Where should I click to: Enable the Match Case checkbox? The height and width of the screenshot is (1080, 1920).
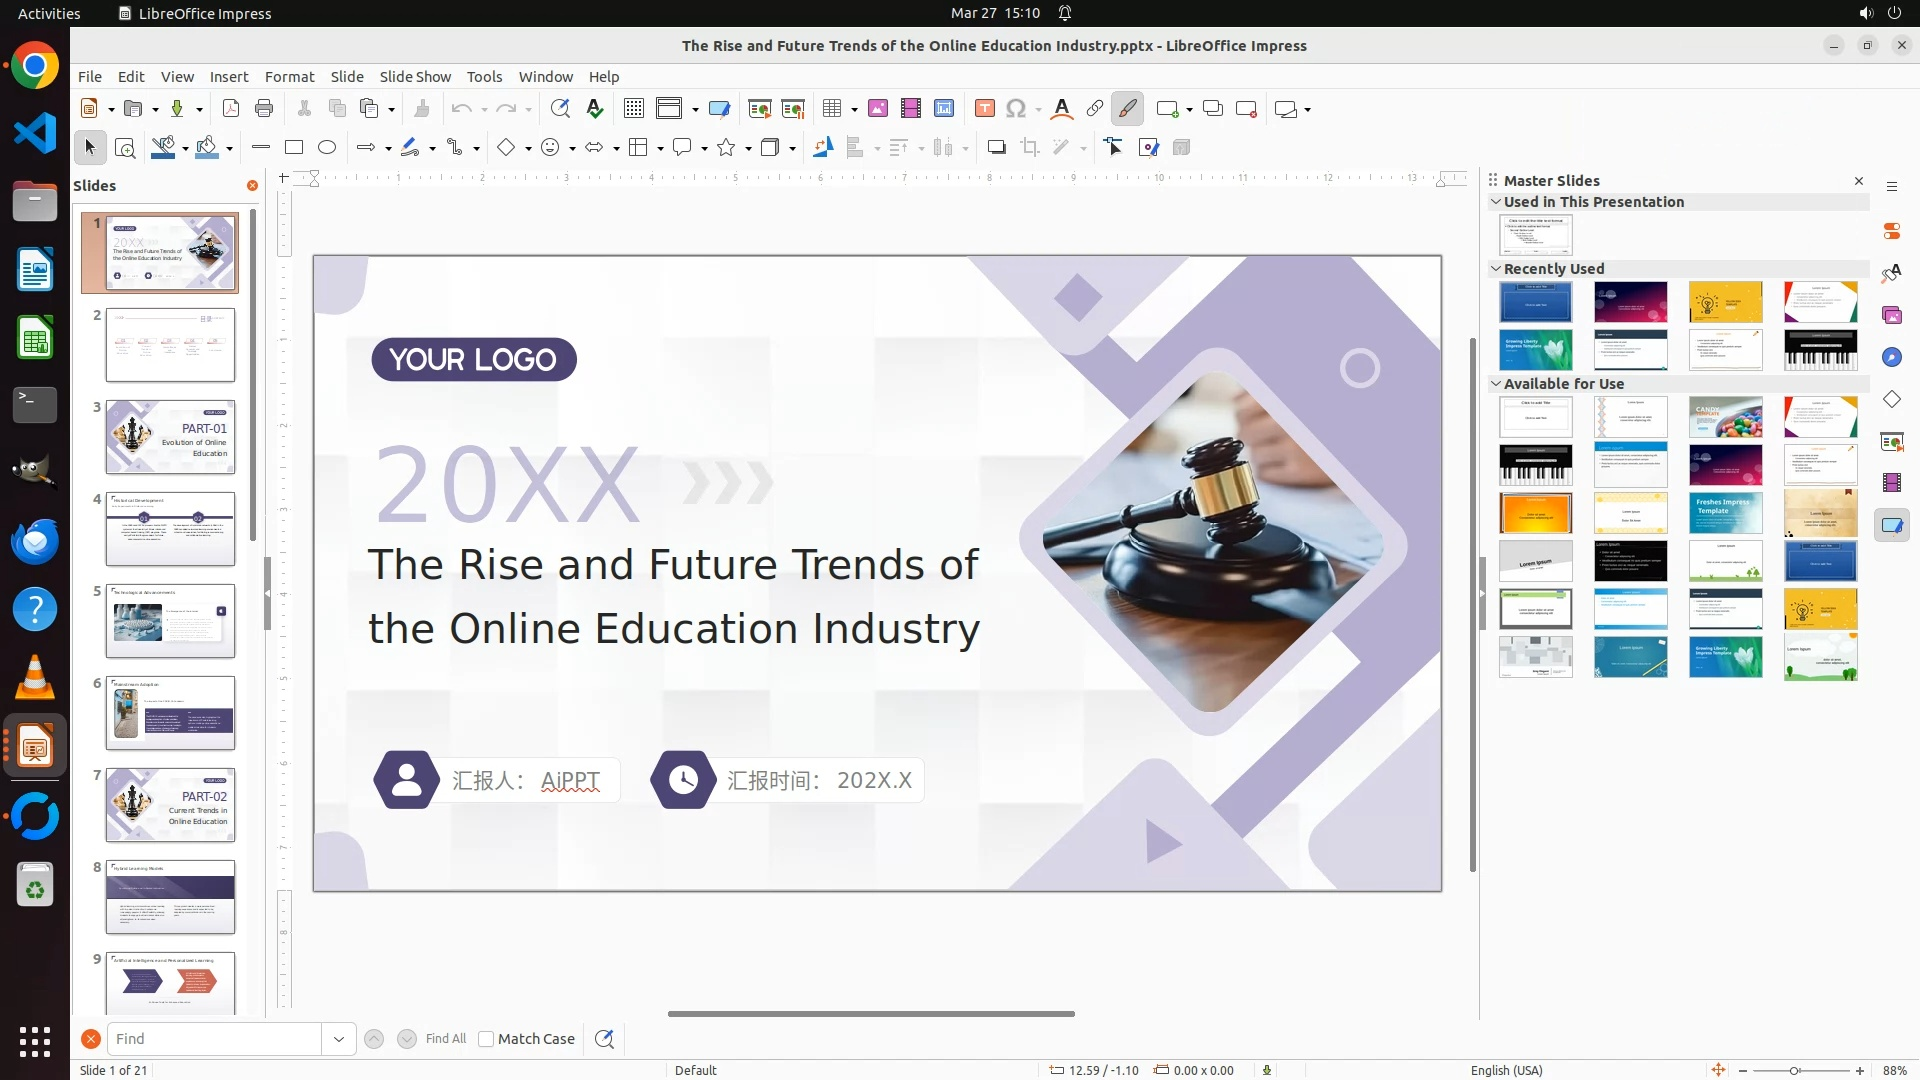(x=486, y=1039)
